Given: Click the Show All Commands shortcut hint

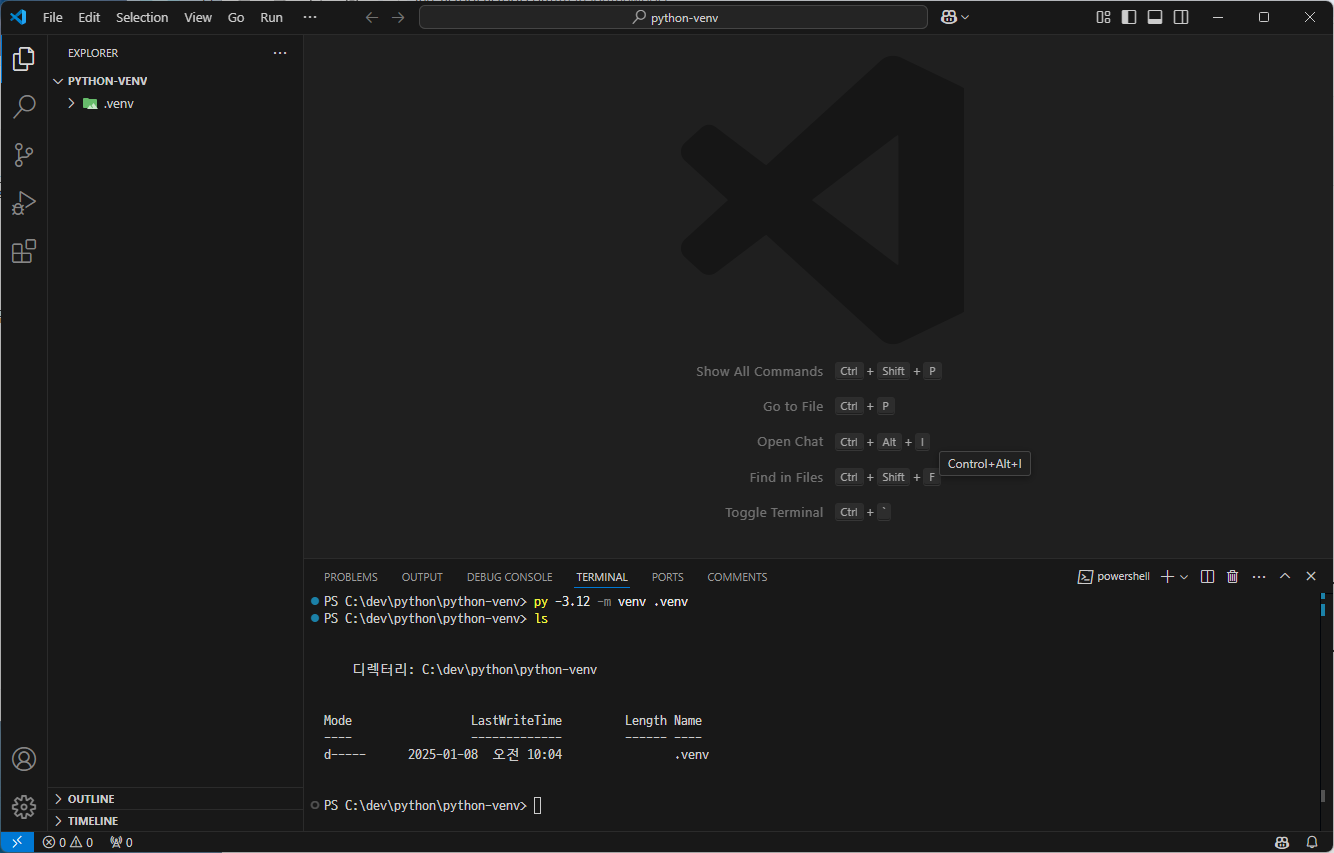Looking at the screenshot, I should point(818,371).
